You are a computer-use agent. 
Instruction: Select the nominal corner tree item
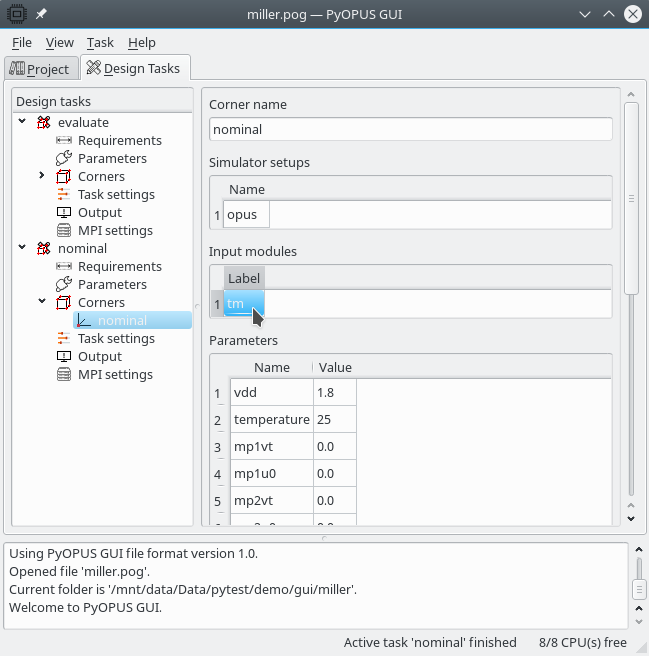122,321
